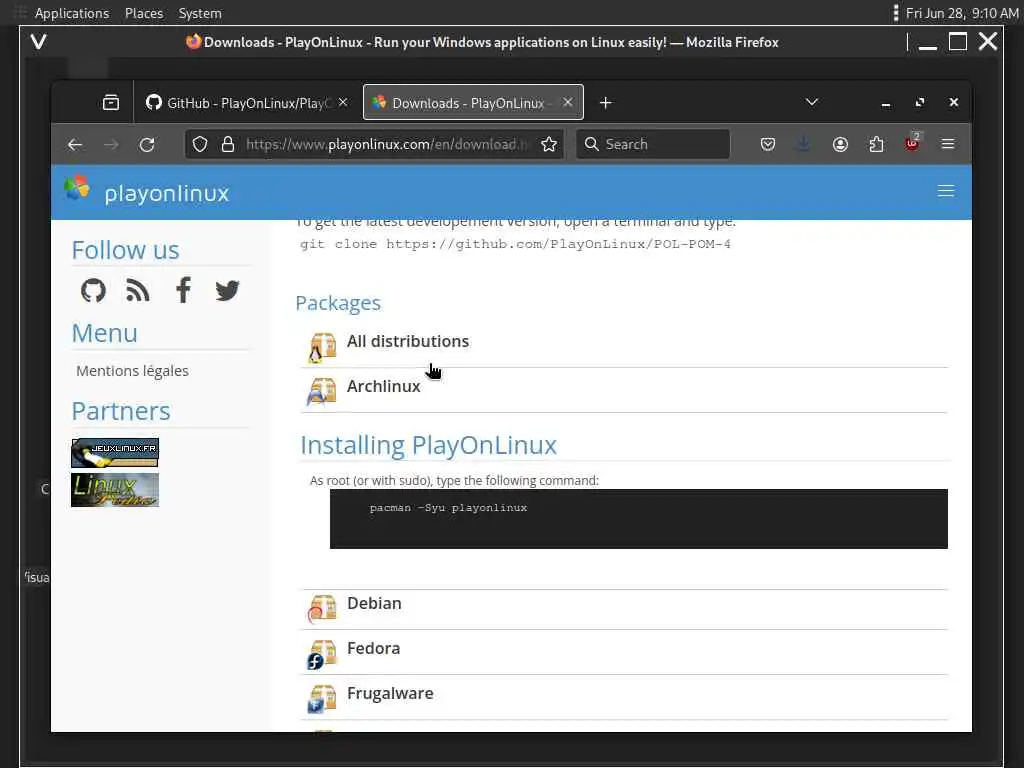Image resolution: width=1024 pixels, height=768 pixels.
Task: Click the Fedora package box icon
Action: [322, 654]
